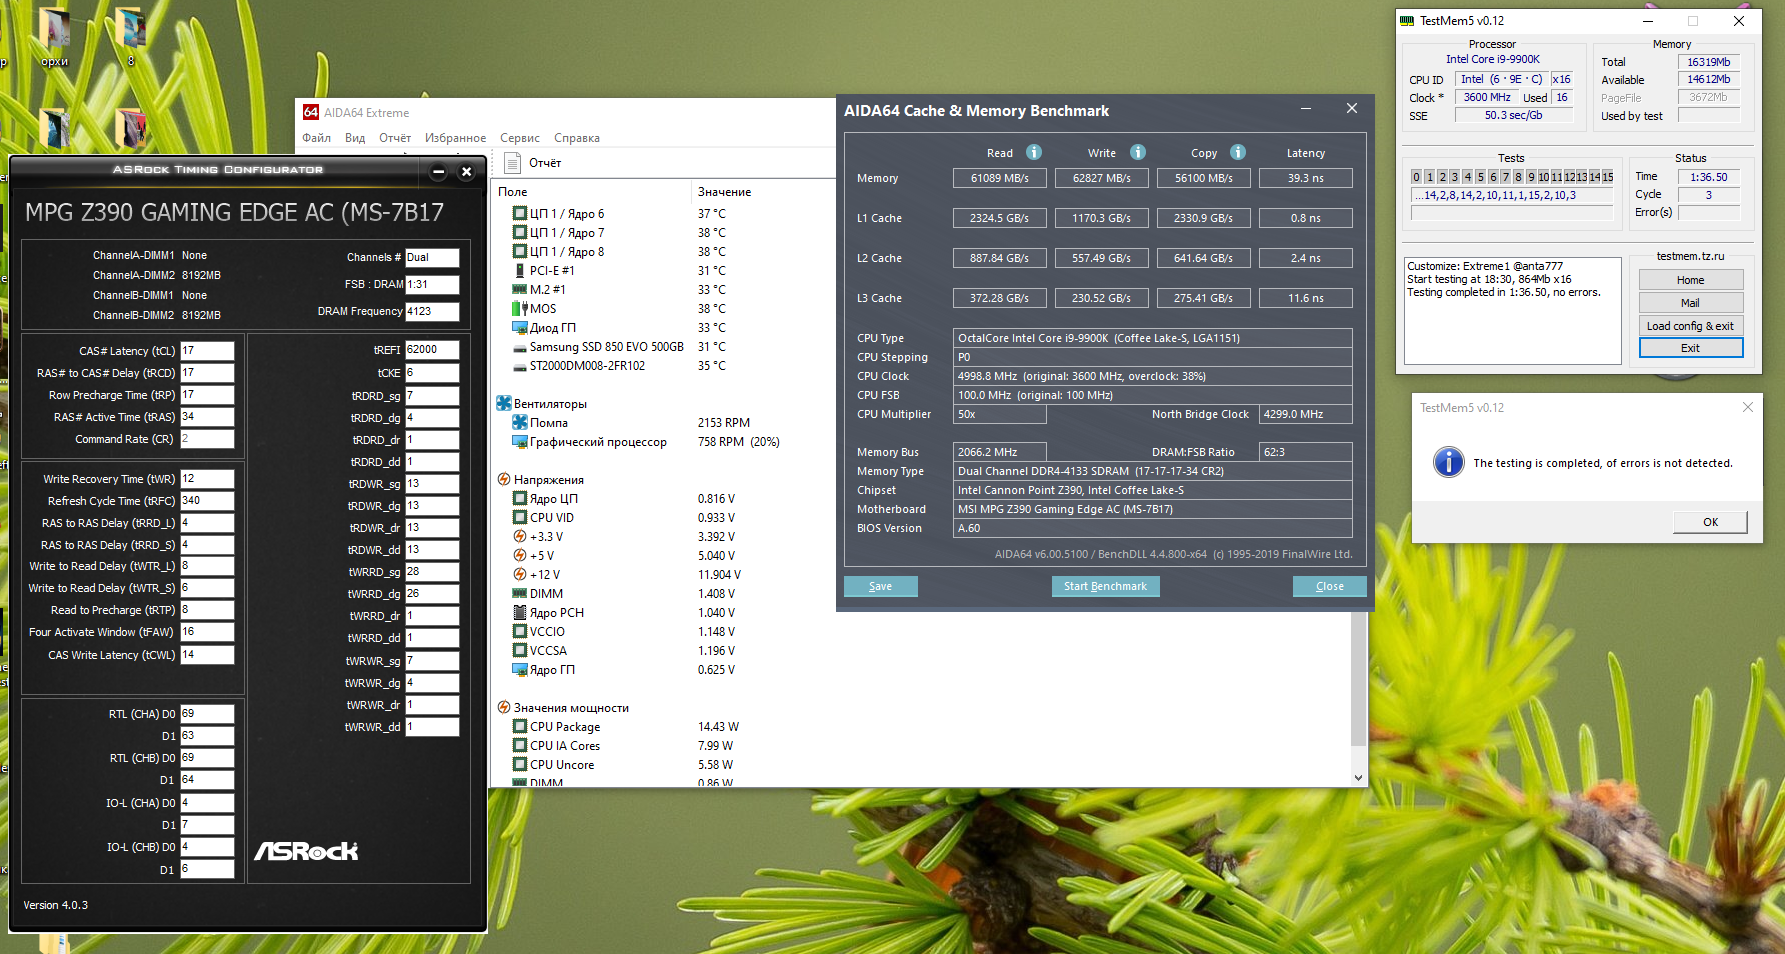Click Start Benchmark
The height and width of the screenshot is (954, 1785).
click(1105, 586)
